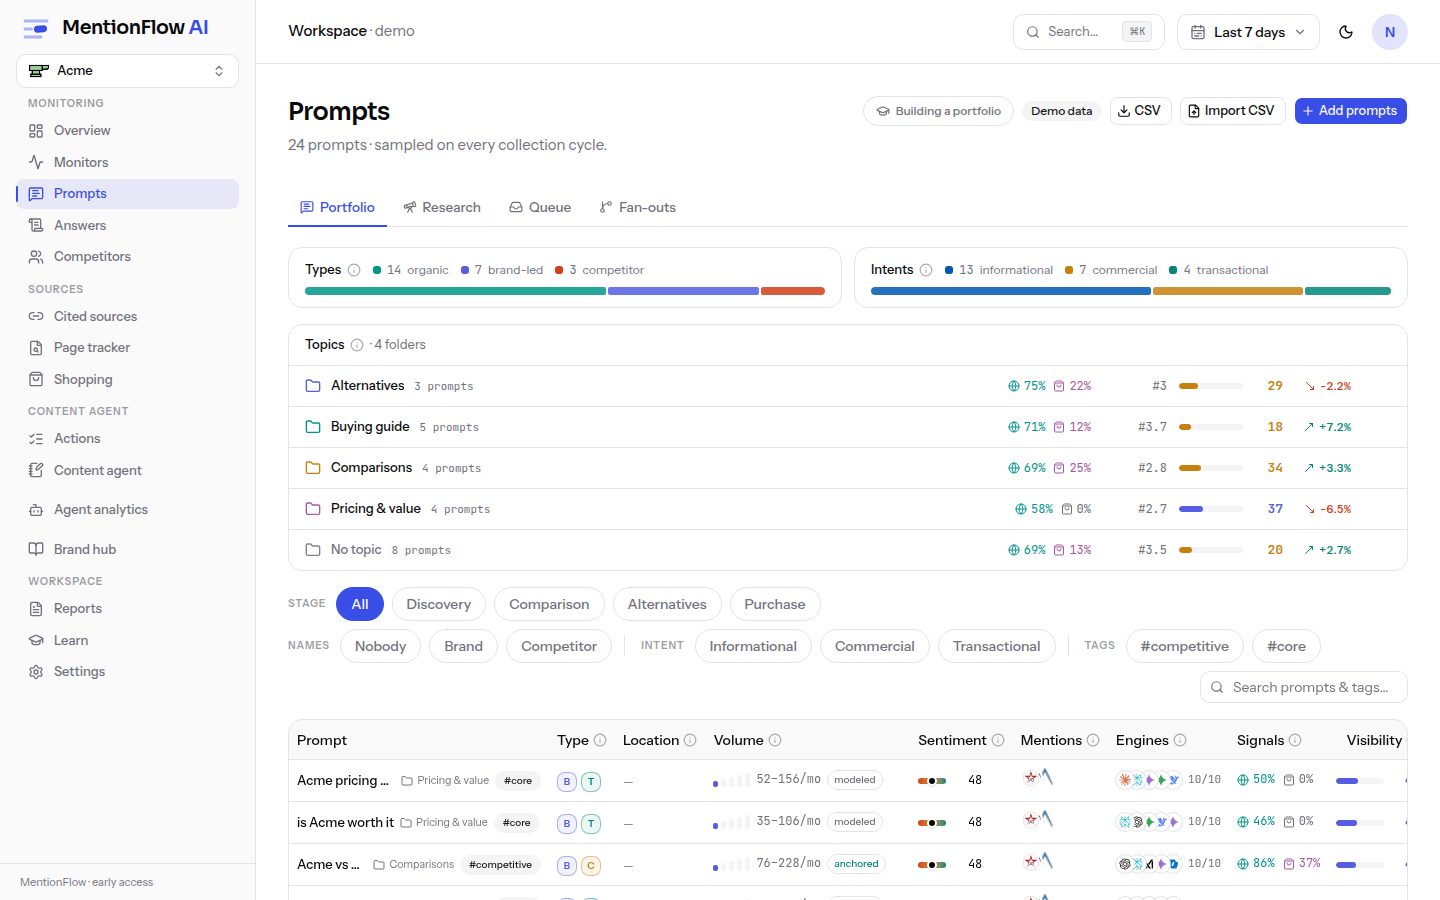1440x900 pixels.
Task: Click the anchored badge in Acme vs row
Action: (x=856, y=864)
